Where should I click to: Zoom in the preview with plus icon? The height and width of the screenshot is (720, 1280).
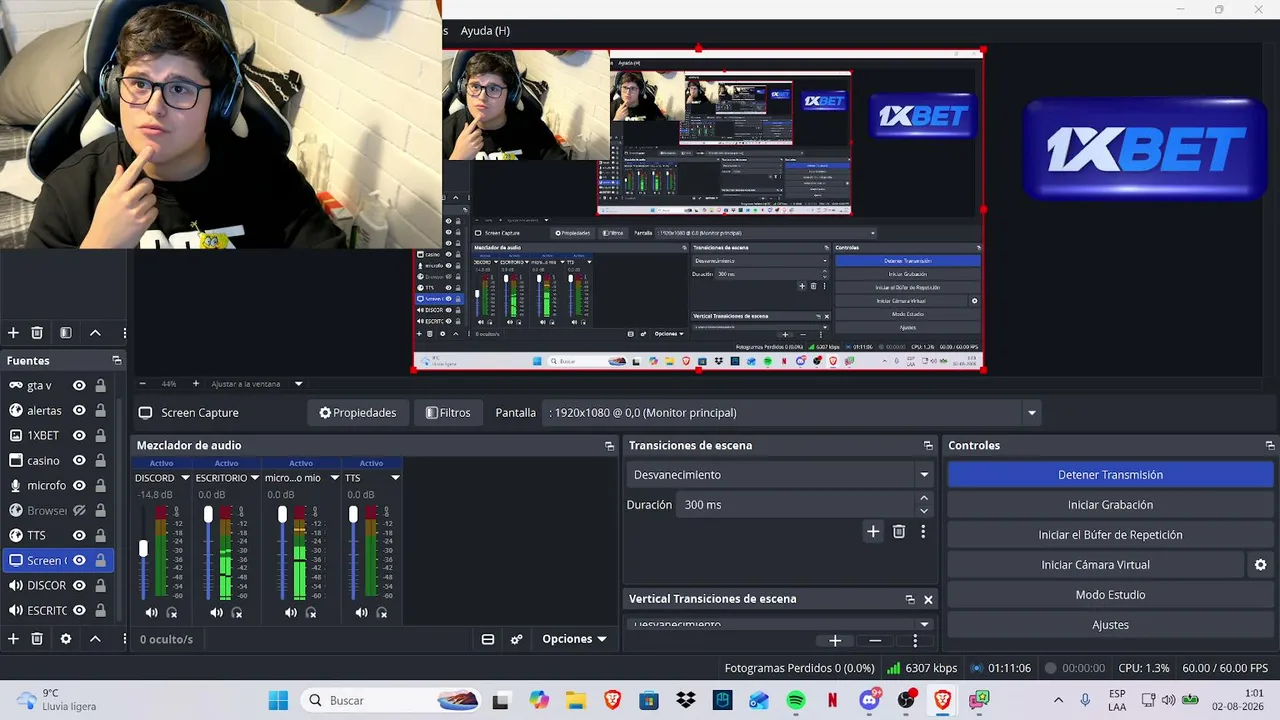pos(196,384)
